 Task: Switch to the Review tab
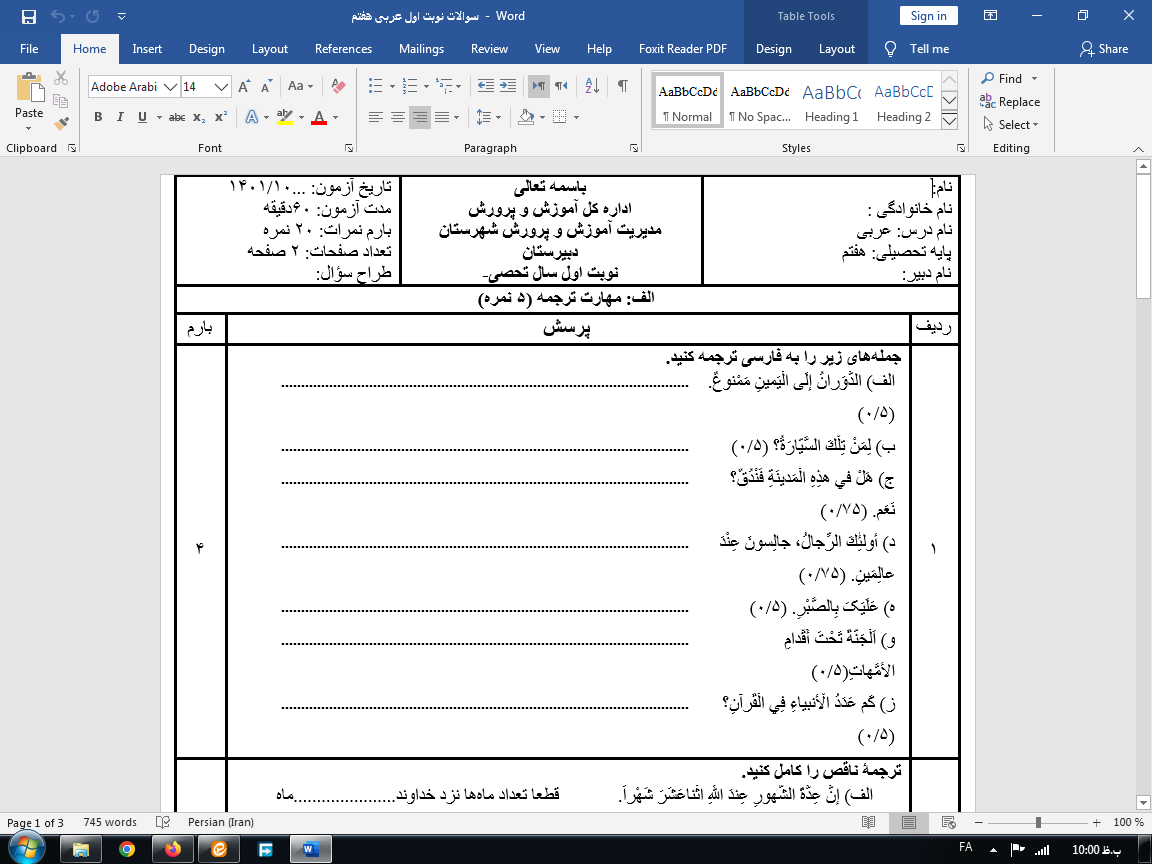pos(489,48)
